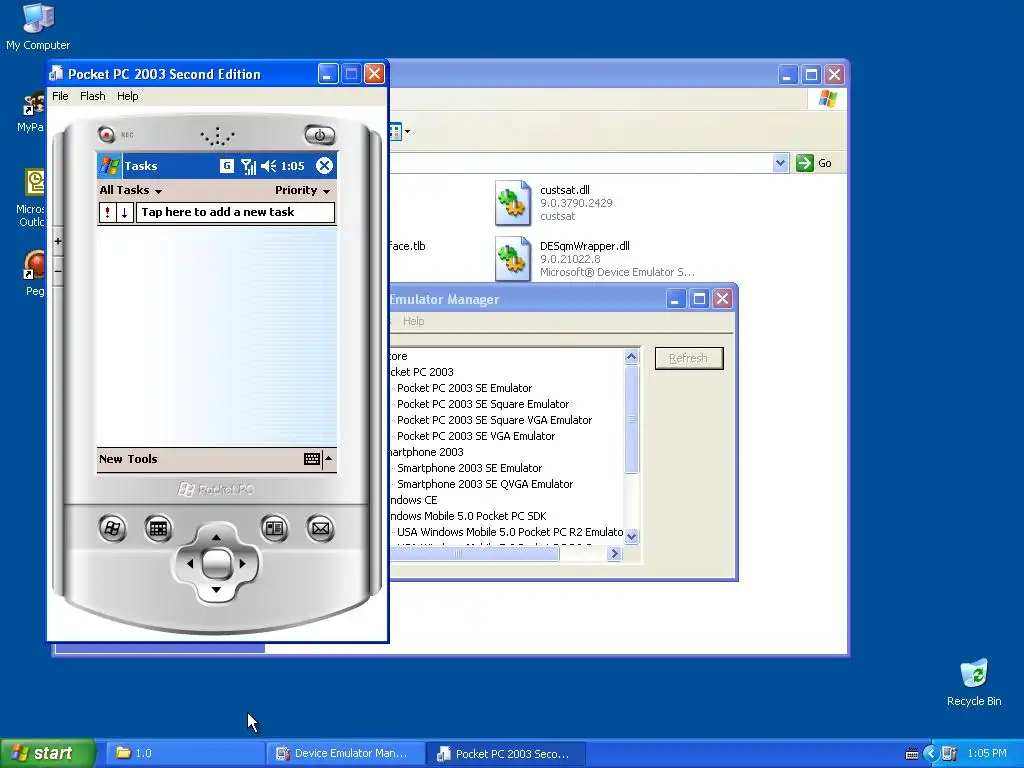Screen dimensions: 1024x768
Task: Open My Computer desktop icon
Action: tap(38, 26)
